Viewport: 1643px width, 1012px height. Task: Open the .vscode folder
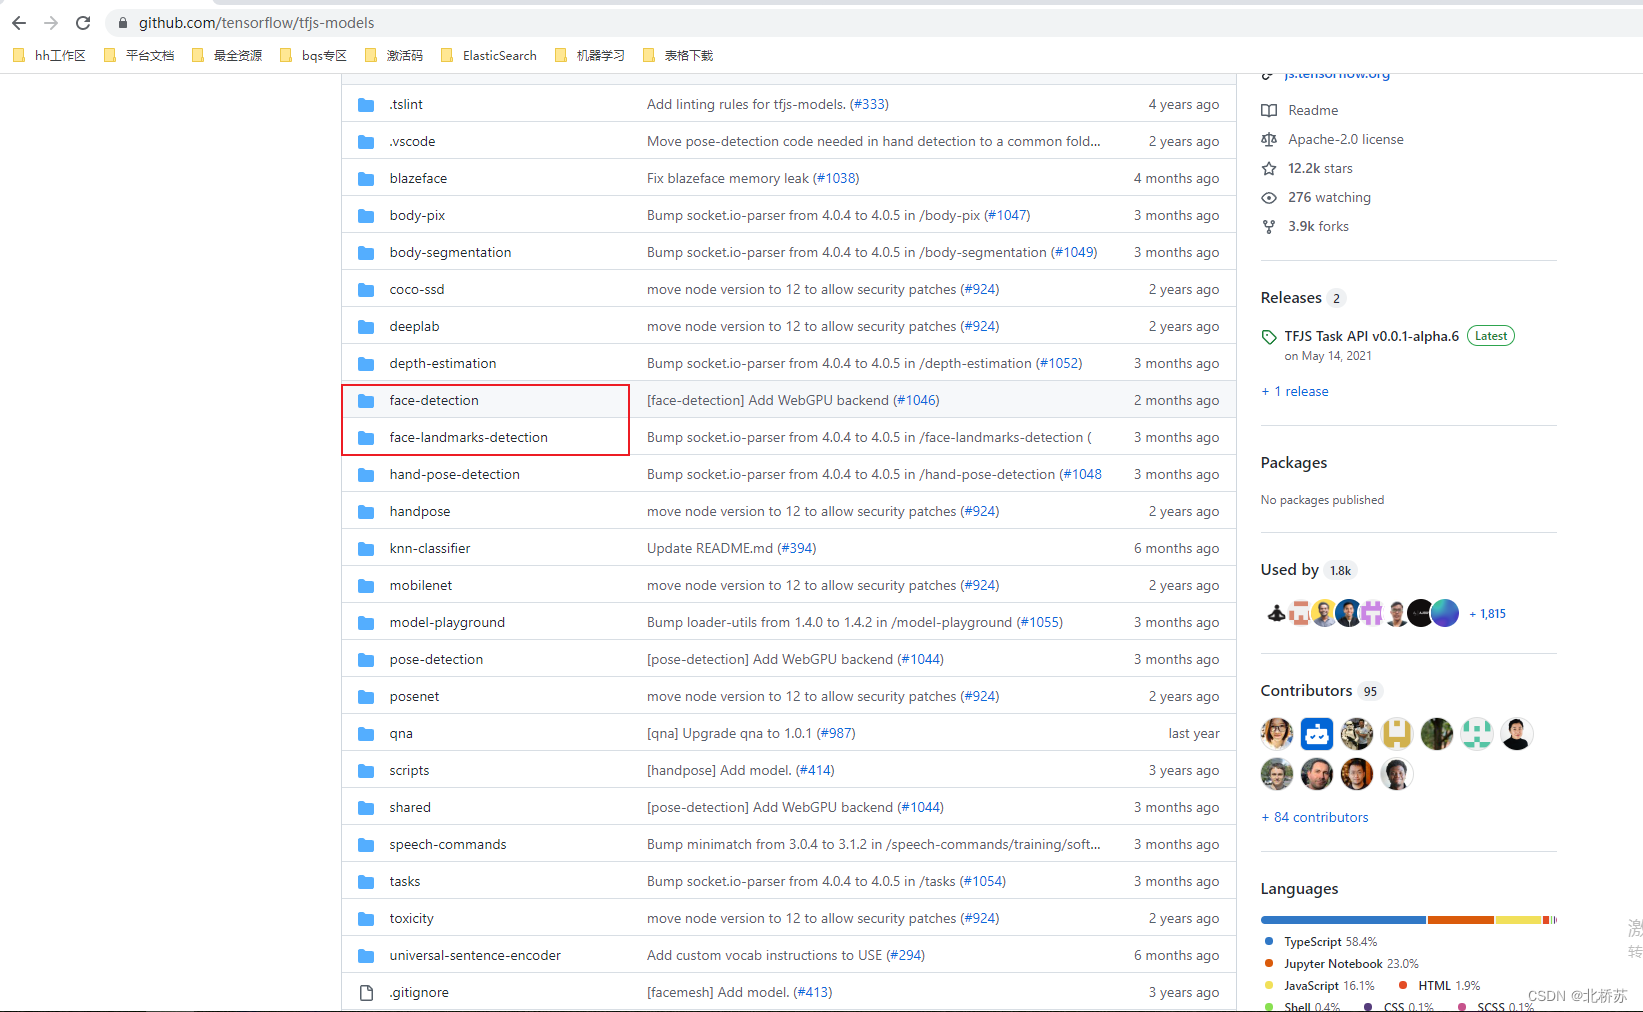coord(412,141)
